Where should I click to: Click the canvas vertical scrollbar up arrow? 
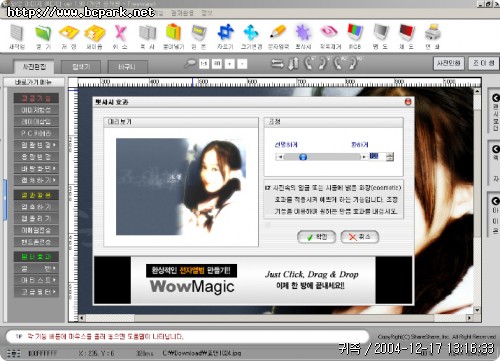click(x=477, y=91)
